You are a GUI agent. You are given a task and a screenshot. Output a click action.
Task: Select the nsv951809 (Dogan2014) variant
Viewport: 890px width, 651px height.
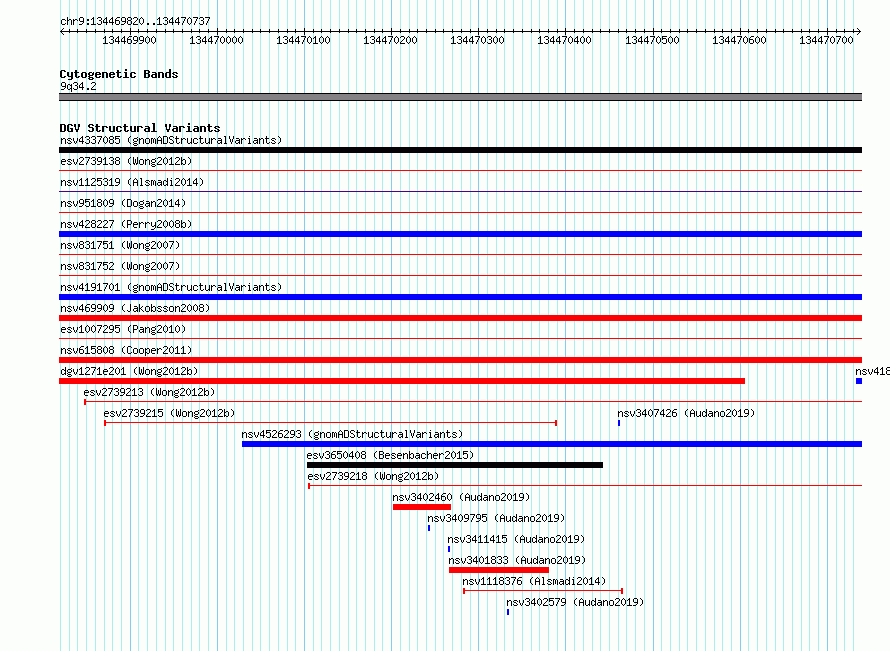coord(123,203)
